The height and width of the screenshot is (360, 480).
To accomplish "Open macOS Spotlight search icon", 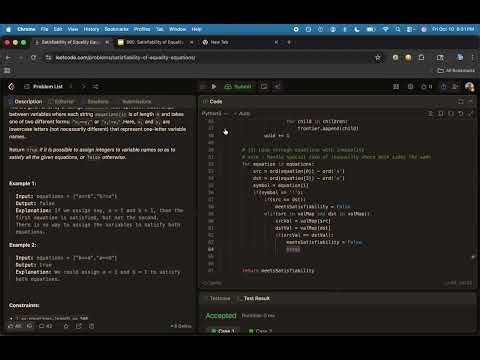I will click(398, 29).
